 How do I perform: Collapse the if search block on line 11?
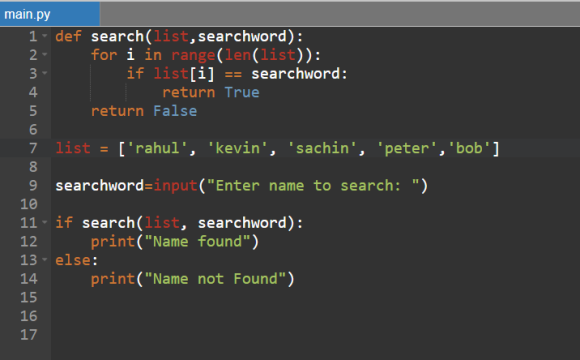(x=45, y=222)
